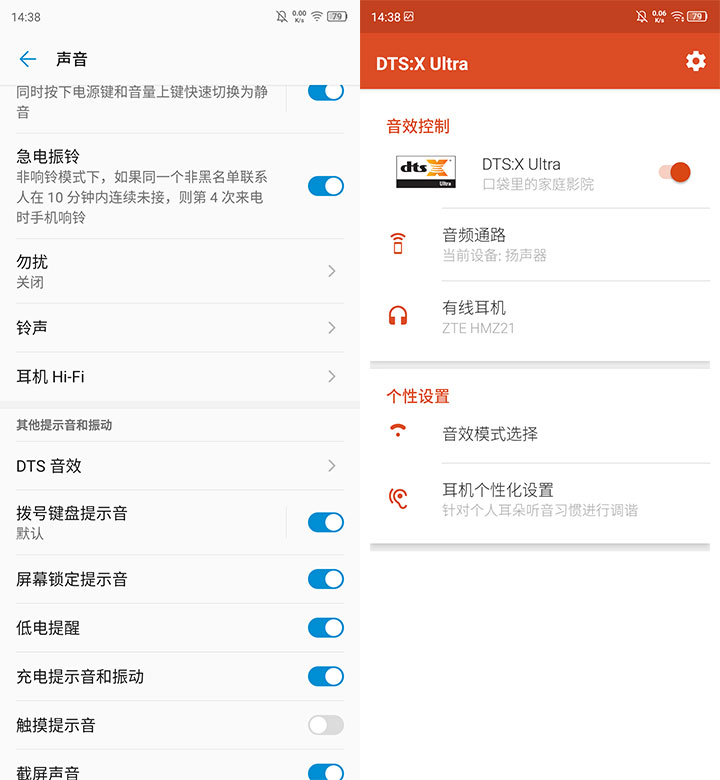The image size is (720, 780).
Task: Tap the 个性设置 section heading
Action: coord(418,396)
